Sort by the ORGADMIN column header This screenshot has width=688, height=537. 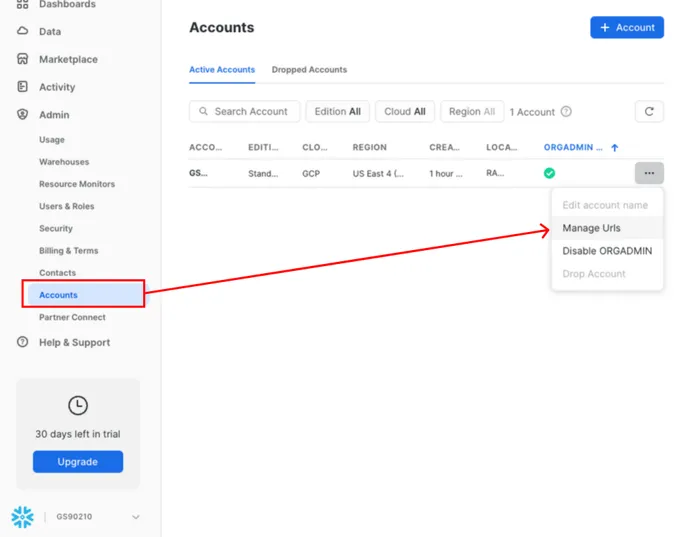(x=573, y=147)
